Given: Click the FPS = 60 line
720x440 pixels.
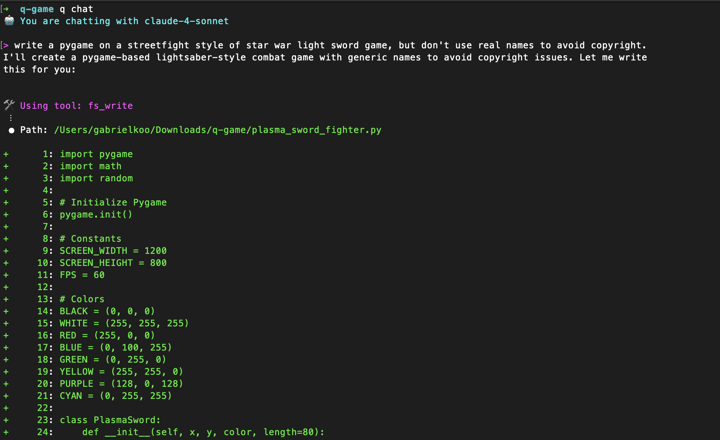Looking at the screenshot, I should click(x=84, y=275).
